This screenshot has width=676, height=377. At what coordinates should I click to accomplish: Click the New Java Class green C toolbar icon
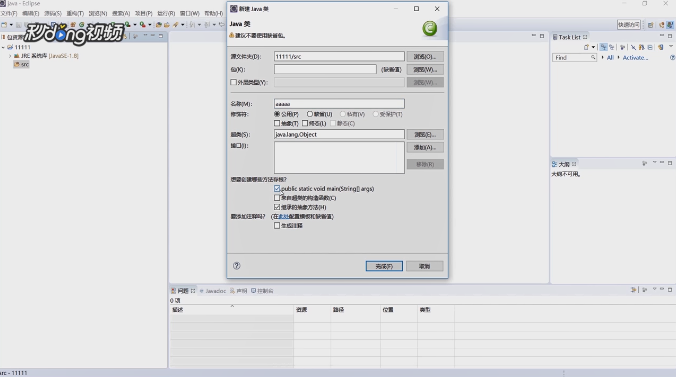coord(81,25)
